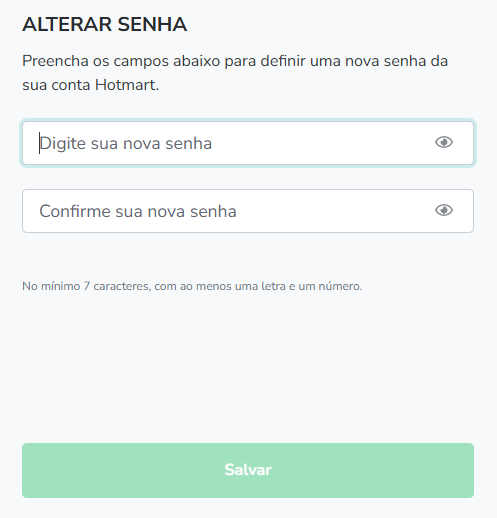Place cursor in the new password input
Screen dimensions: 497x518
[x=248, y=143]
